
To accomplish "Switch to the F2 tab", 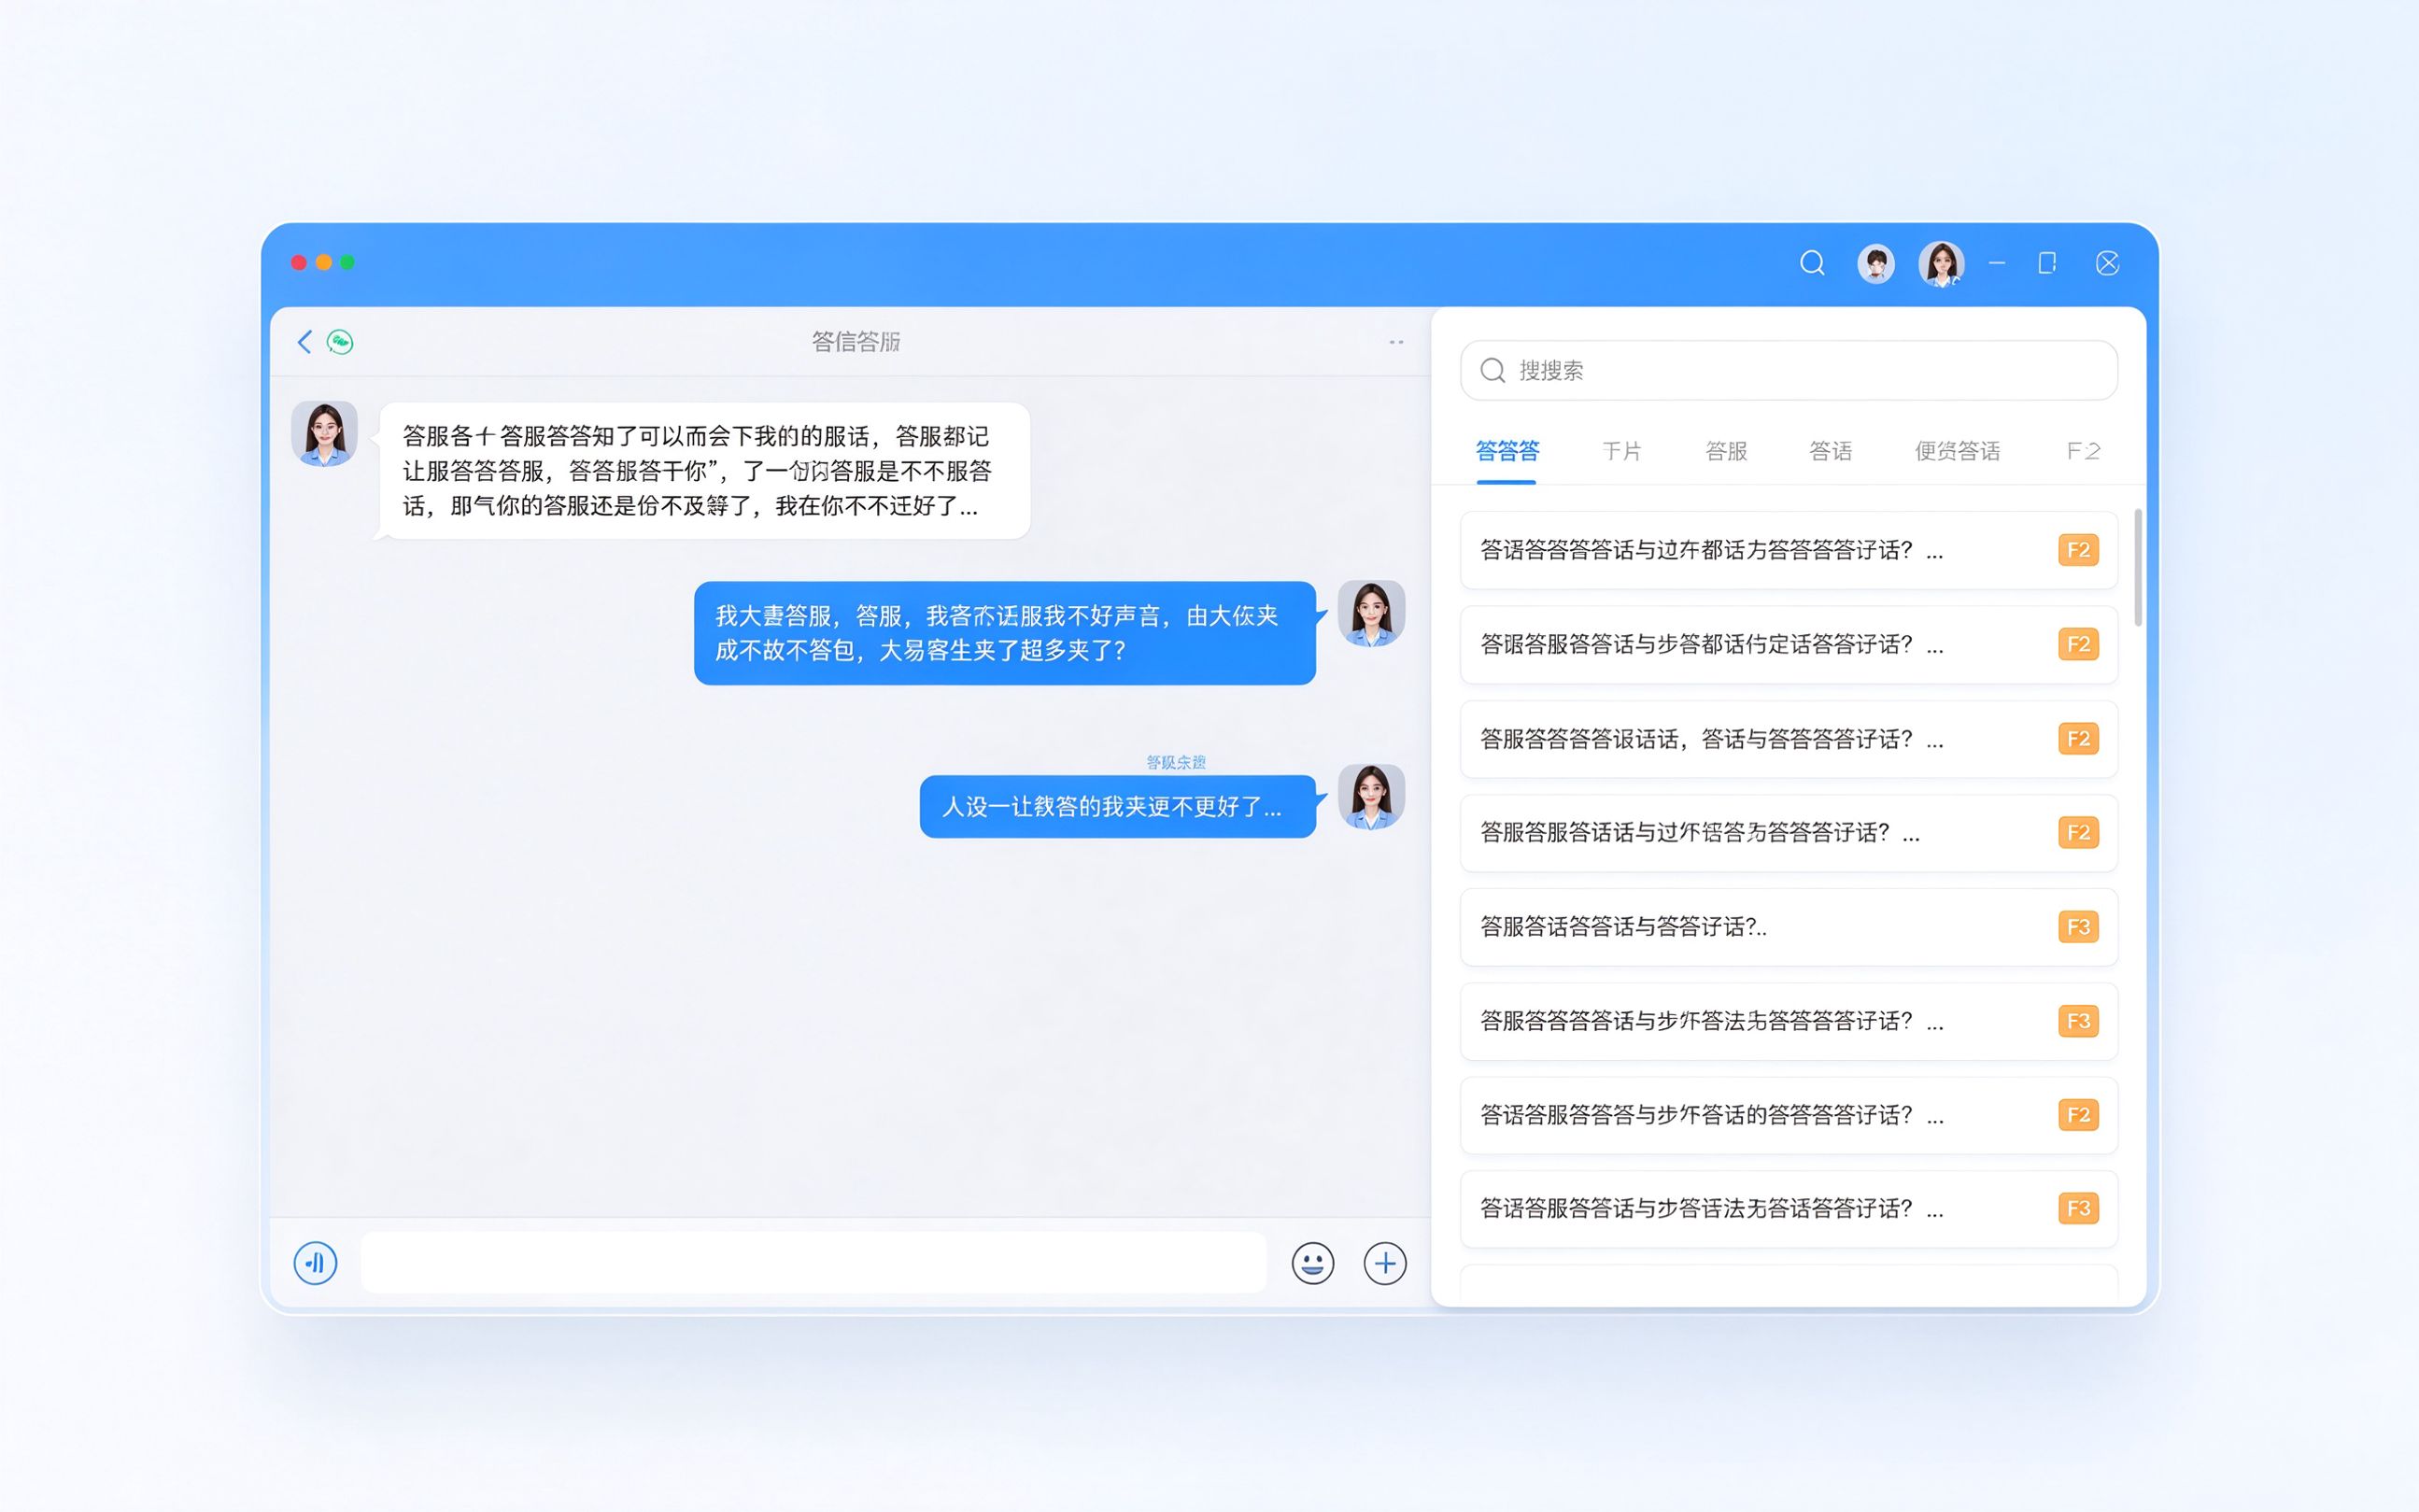I will [x=2083, y=451].
